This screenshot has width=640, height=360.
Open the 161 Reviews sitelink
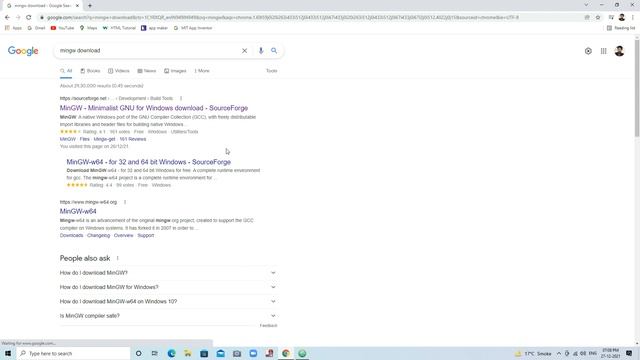133,139
